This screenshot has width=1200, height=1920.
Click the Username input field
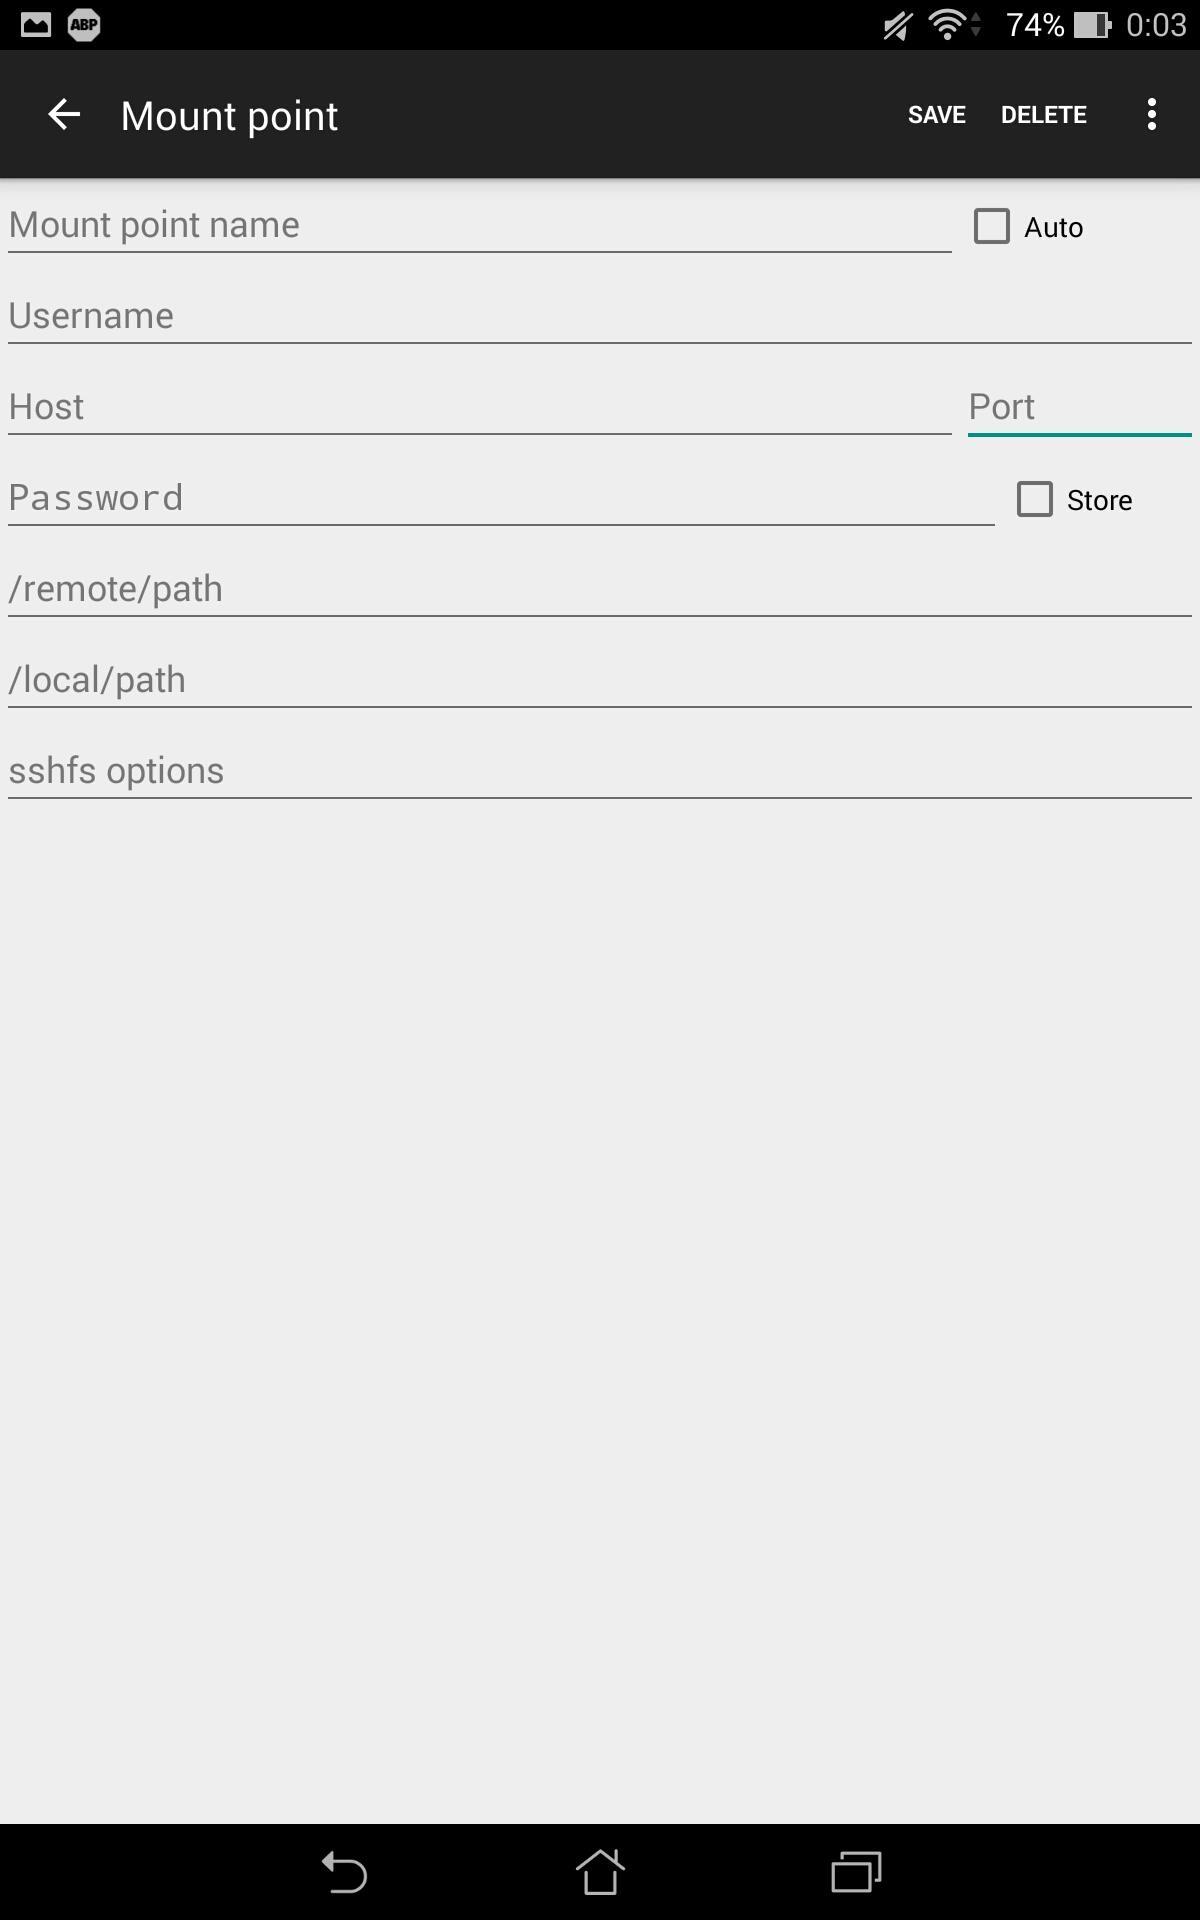[600, 316]
